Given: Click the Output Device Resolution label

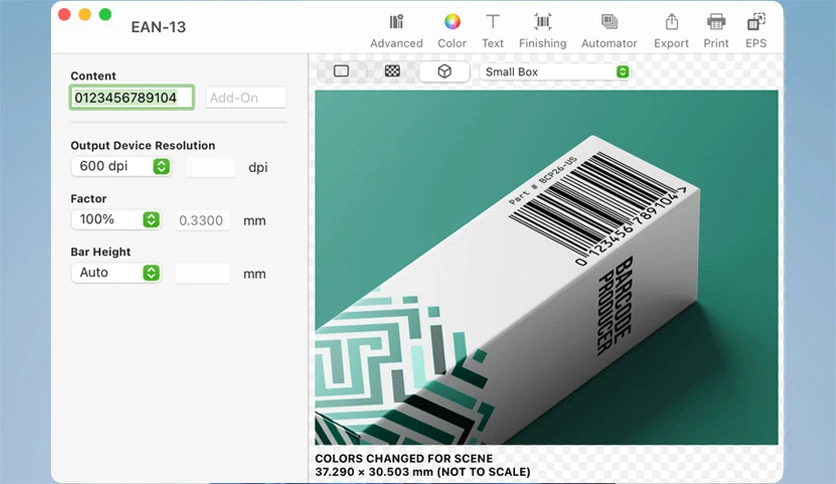Looking at the screenshot, I should coord(143,146).
